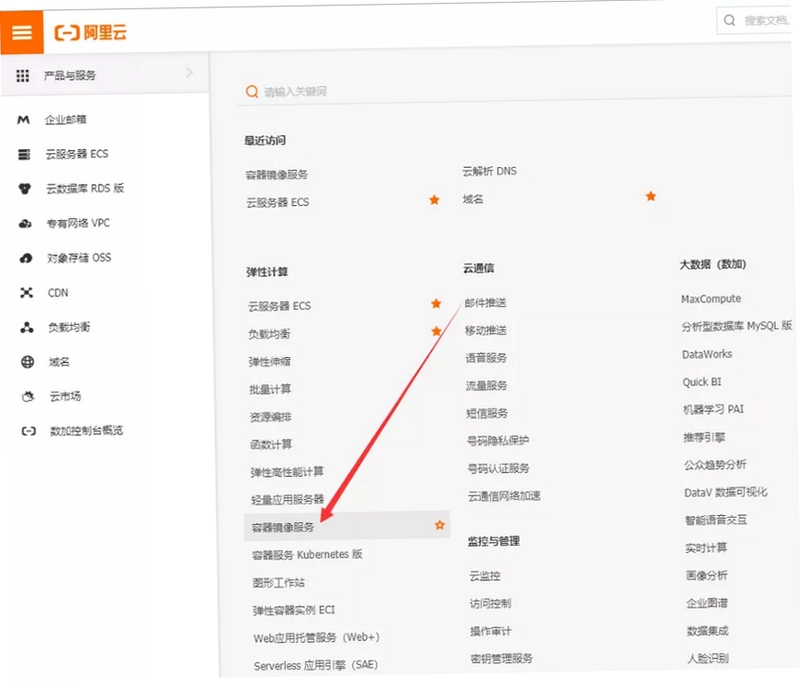Open the orange hamburger menu

[22, 33]
